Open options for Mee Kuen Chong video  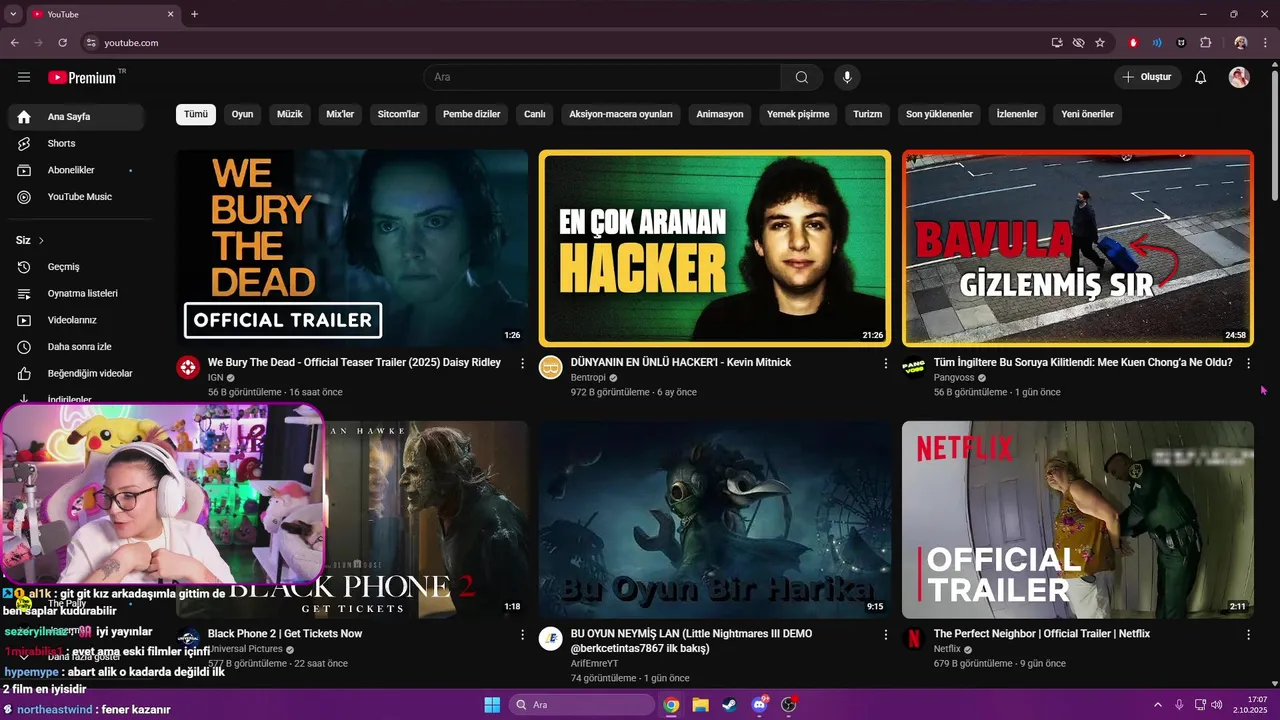tap(1248, 363)
